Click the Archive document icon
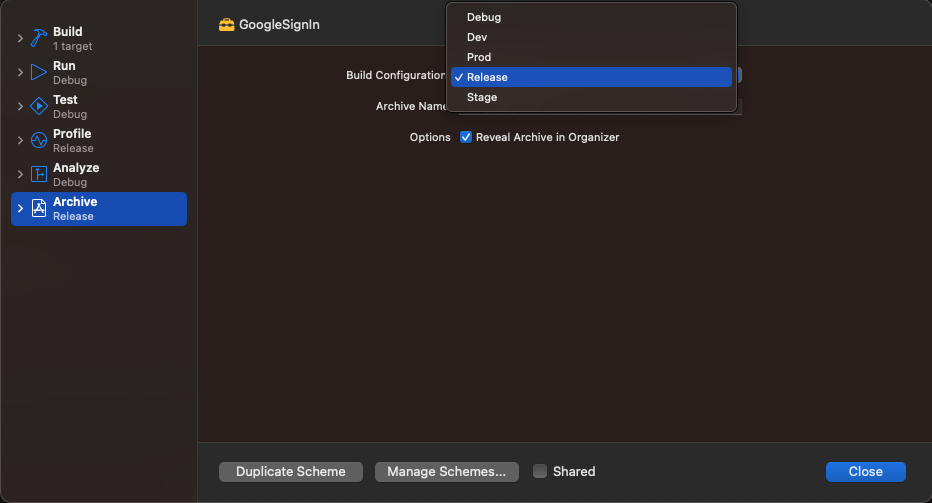The height and width of the screenshot is (503, 932). (x=39, y=208)
